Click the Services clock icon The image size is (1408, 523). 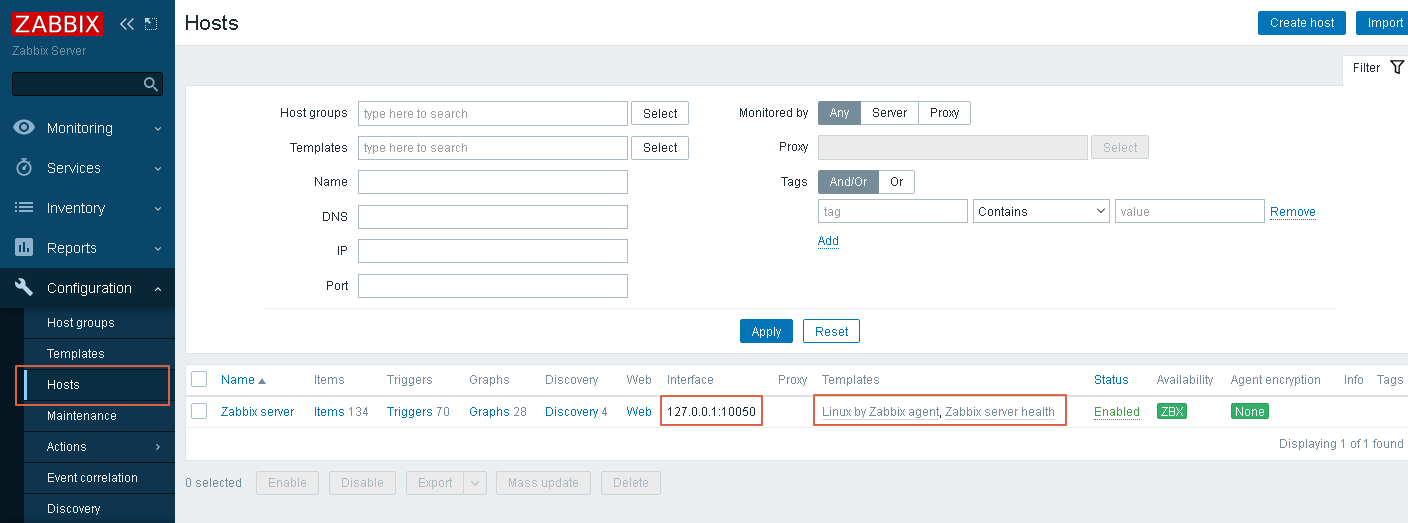[x=25, y=168]
